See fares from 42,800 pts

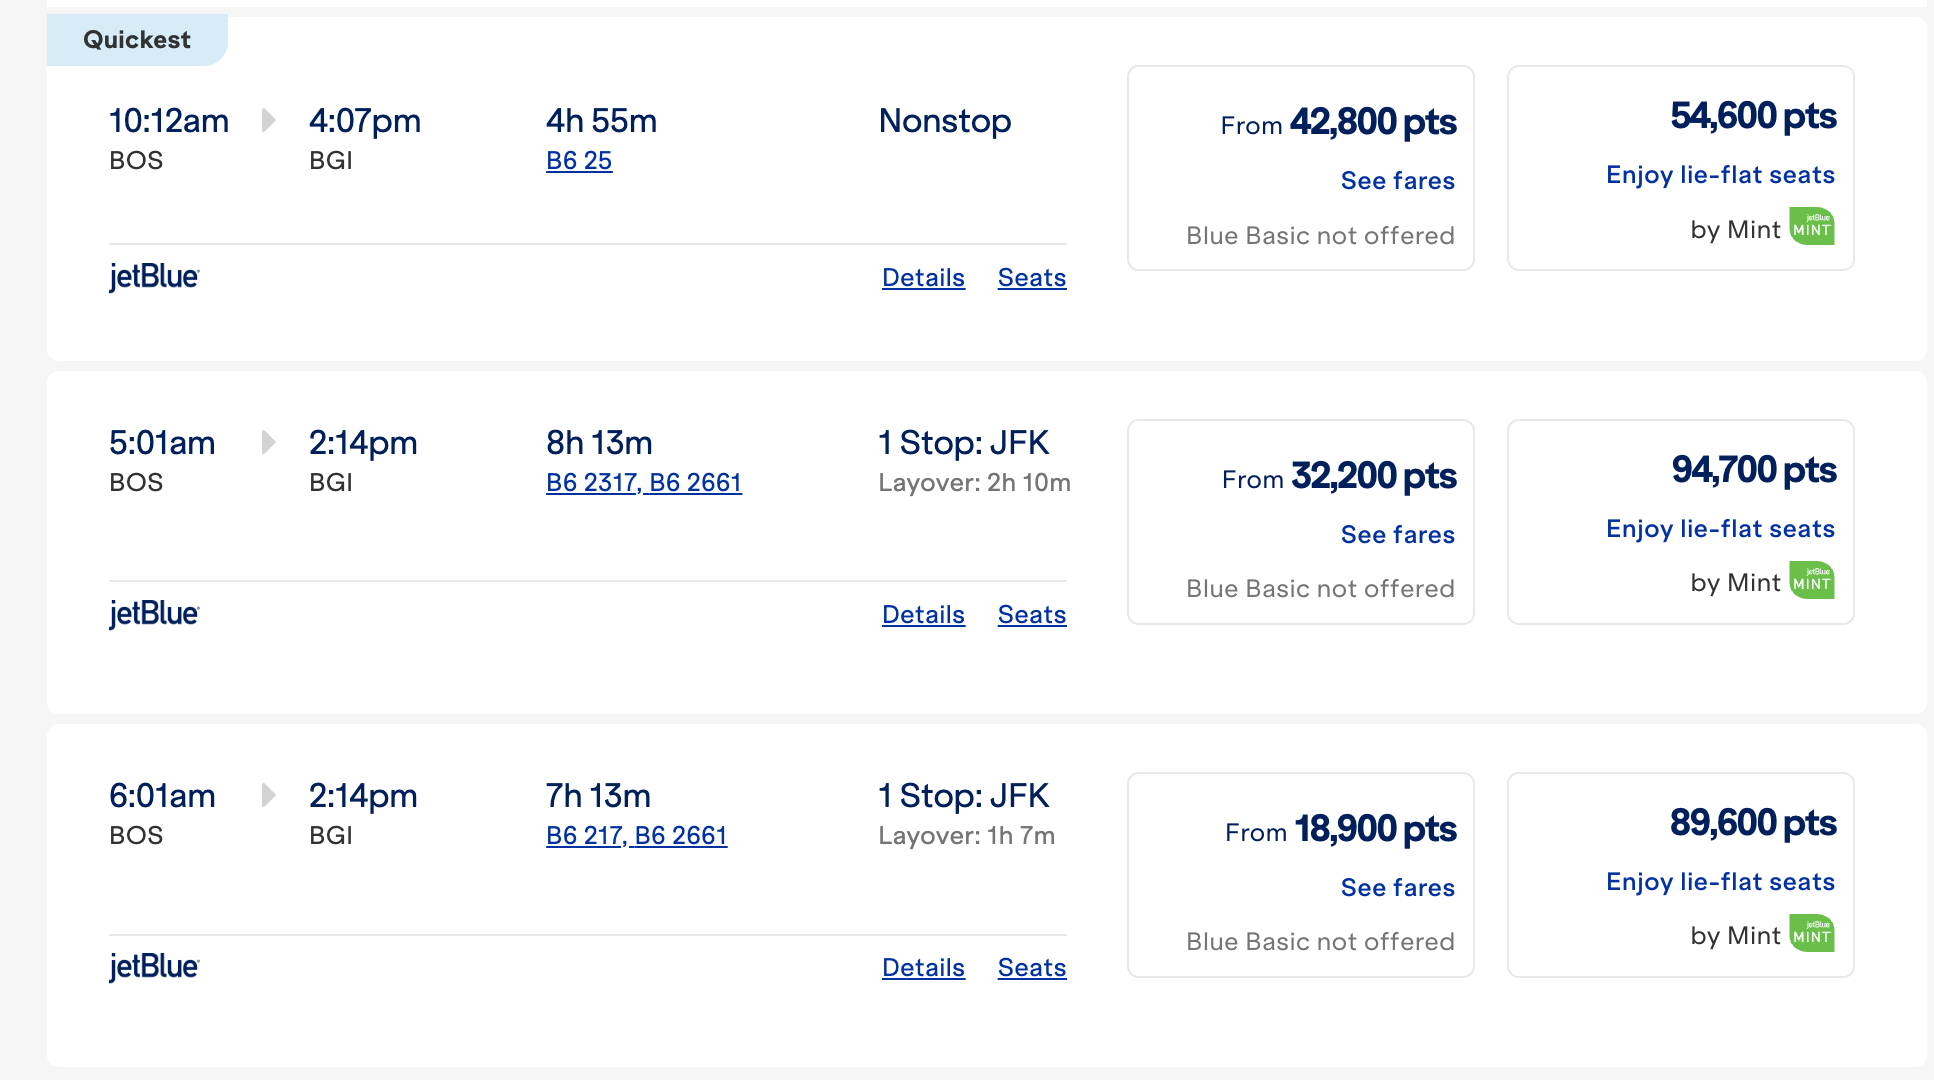[x=1397, y=180]
